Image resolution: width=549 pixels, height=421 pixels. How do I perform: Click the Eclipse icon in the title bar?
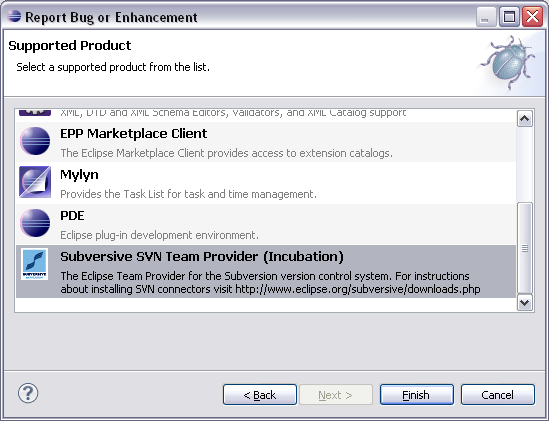pos(14,16)
